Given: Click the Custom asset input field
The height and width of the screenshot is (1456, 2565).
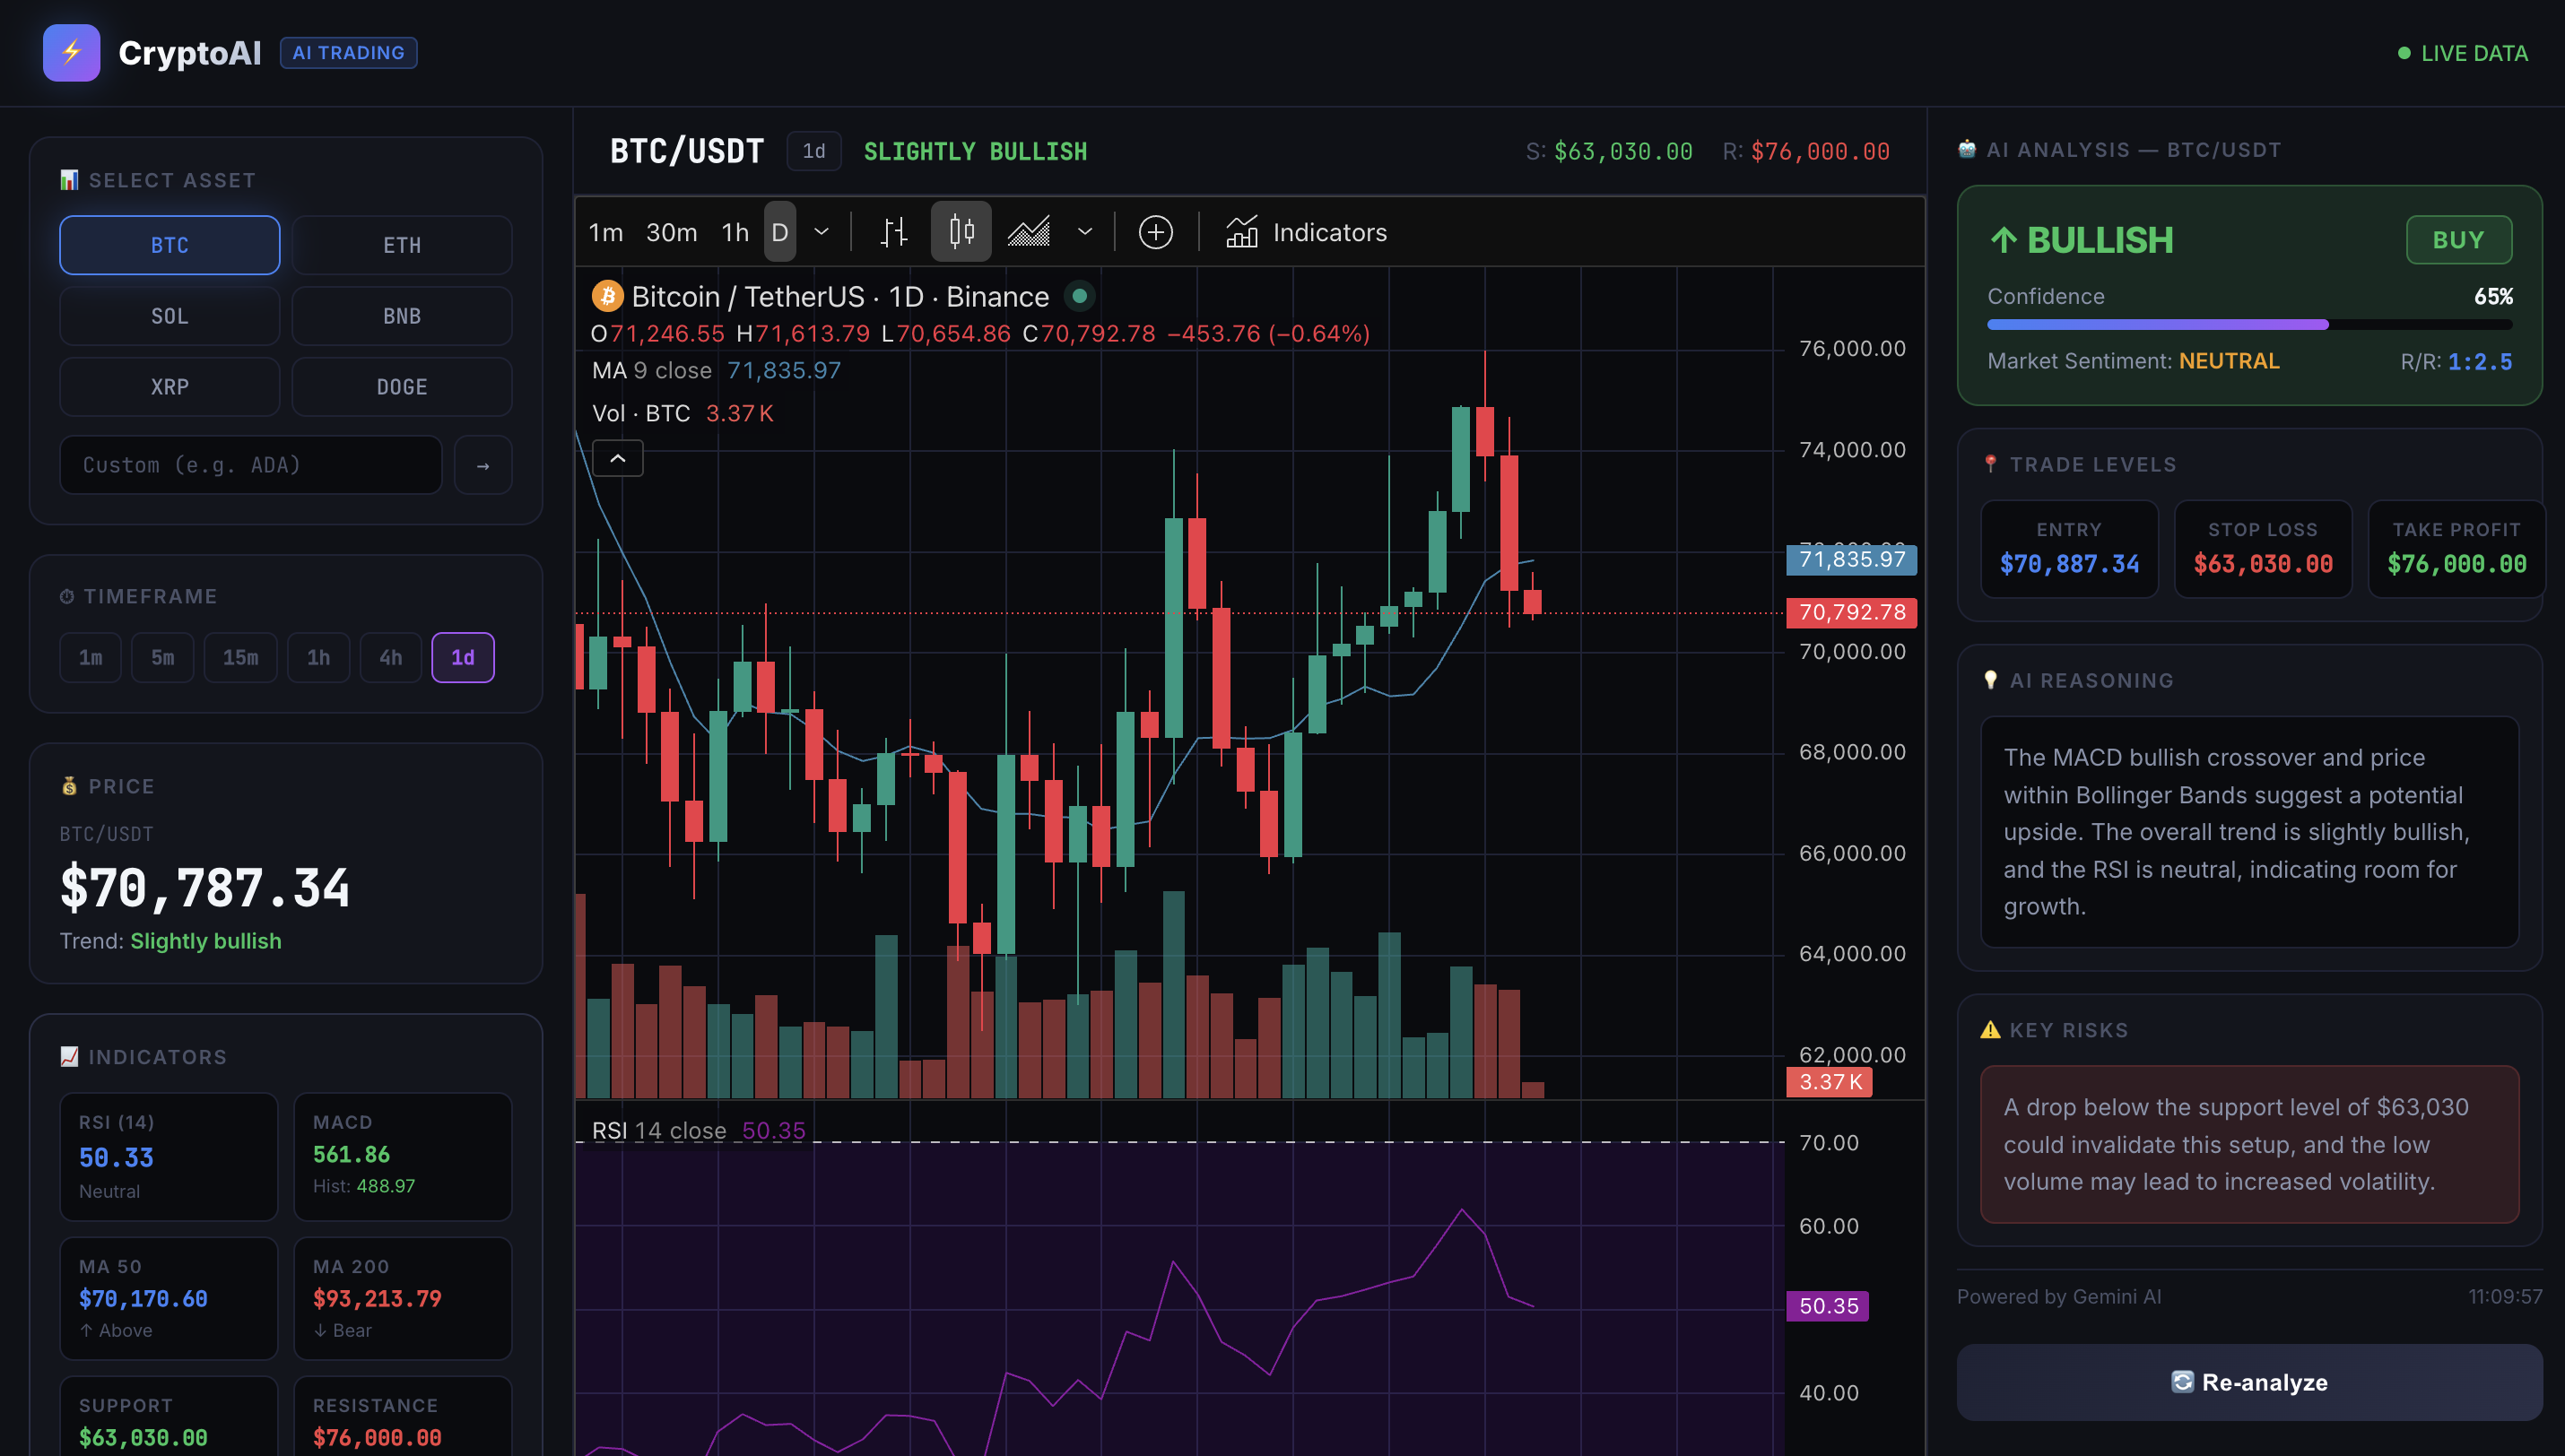Looking at the screenshot, I should pyautogui.click(x=250, y=464).
